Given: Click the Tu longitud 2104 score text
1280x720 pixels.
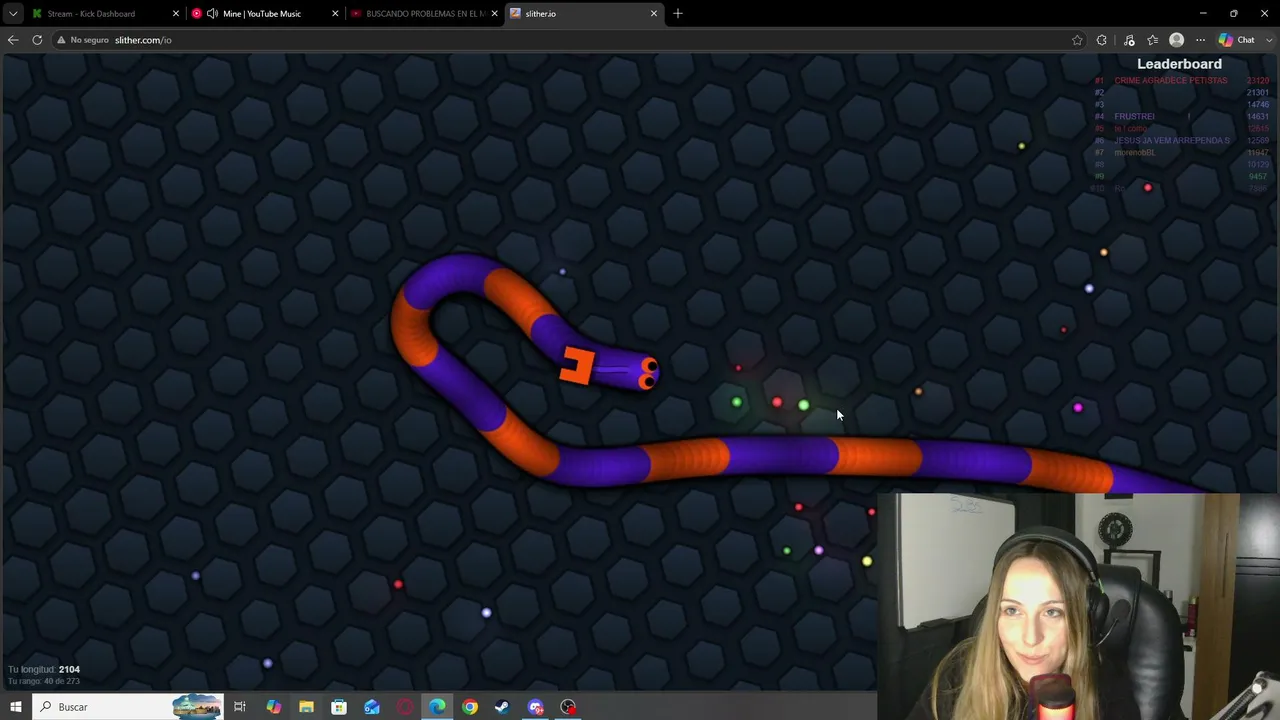Looking at the screenshot, I should point(44,669).
